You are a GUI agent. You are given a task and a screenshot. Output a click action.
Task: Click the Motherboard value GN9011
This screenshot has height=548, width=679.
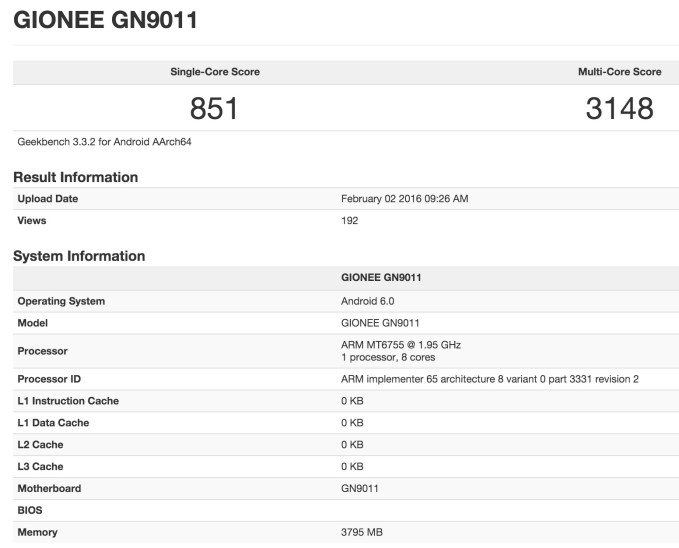[360, 489]
